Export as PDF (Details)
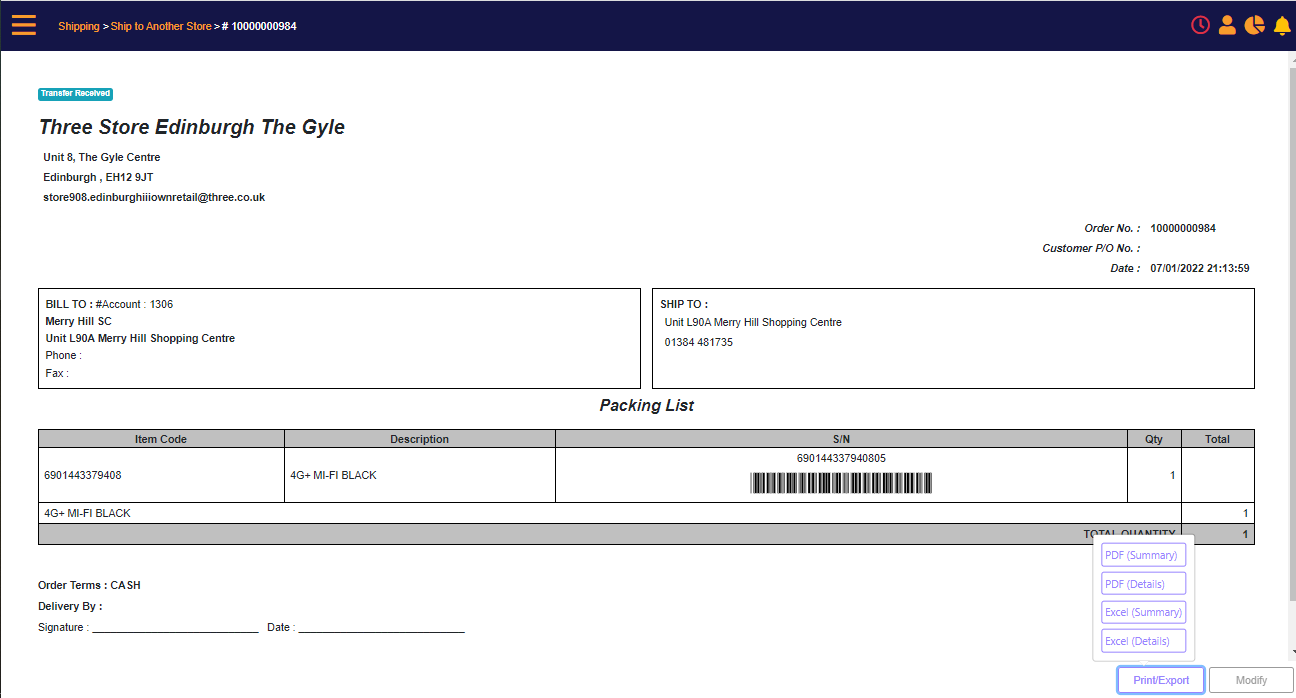The image size is (1296, 698). [x=1143, y=584]
